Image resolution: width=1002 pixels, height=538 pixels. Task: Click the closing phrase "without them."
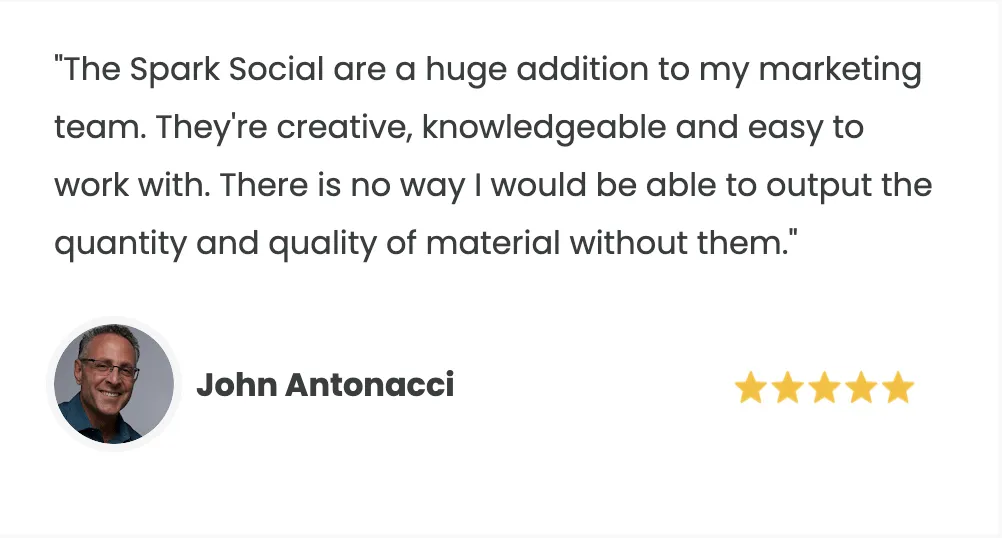pyautogui.click(x=679, y=243)
